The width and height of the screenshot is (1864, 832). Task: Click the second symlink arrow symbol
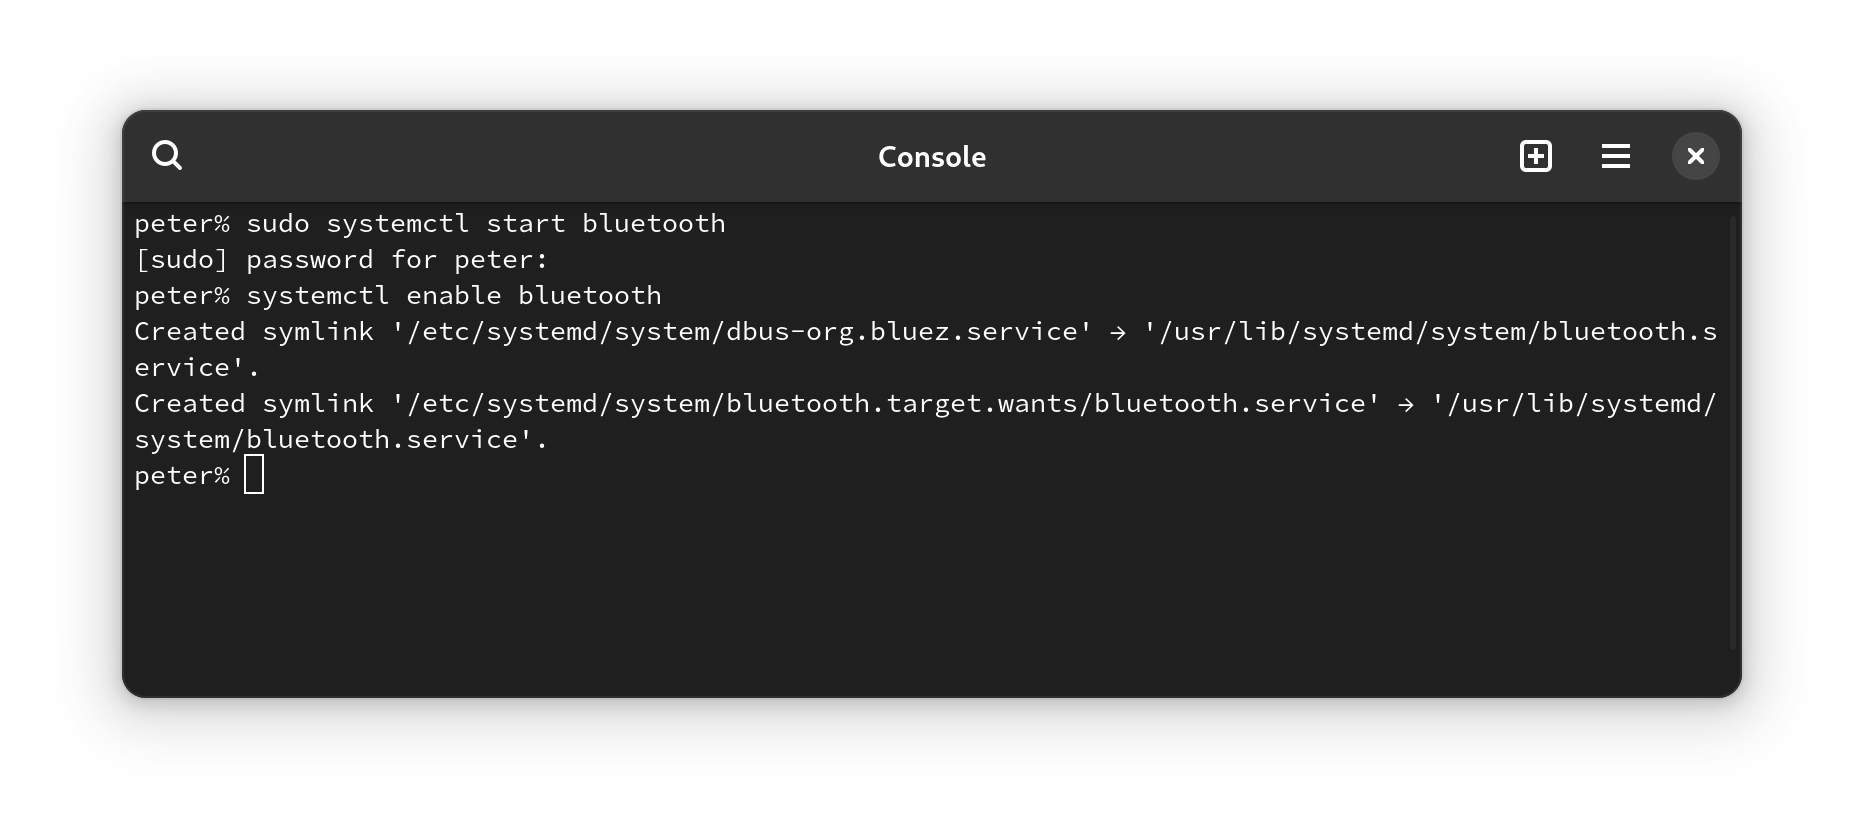pos(1406,405)
